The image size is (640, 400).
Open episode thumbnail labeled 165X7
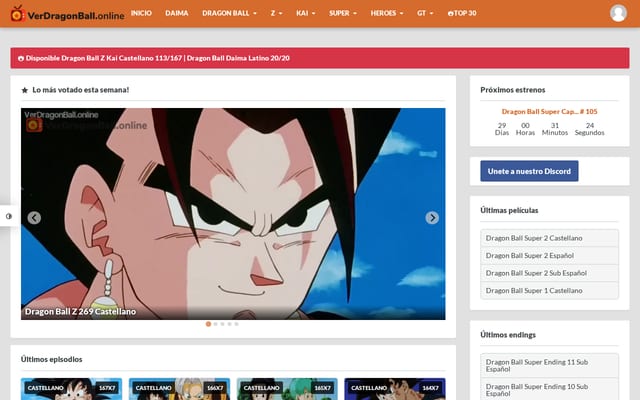[x=287, y=389]
